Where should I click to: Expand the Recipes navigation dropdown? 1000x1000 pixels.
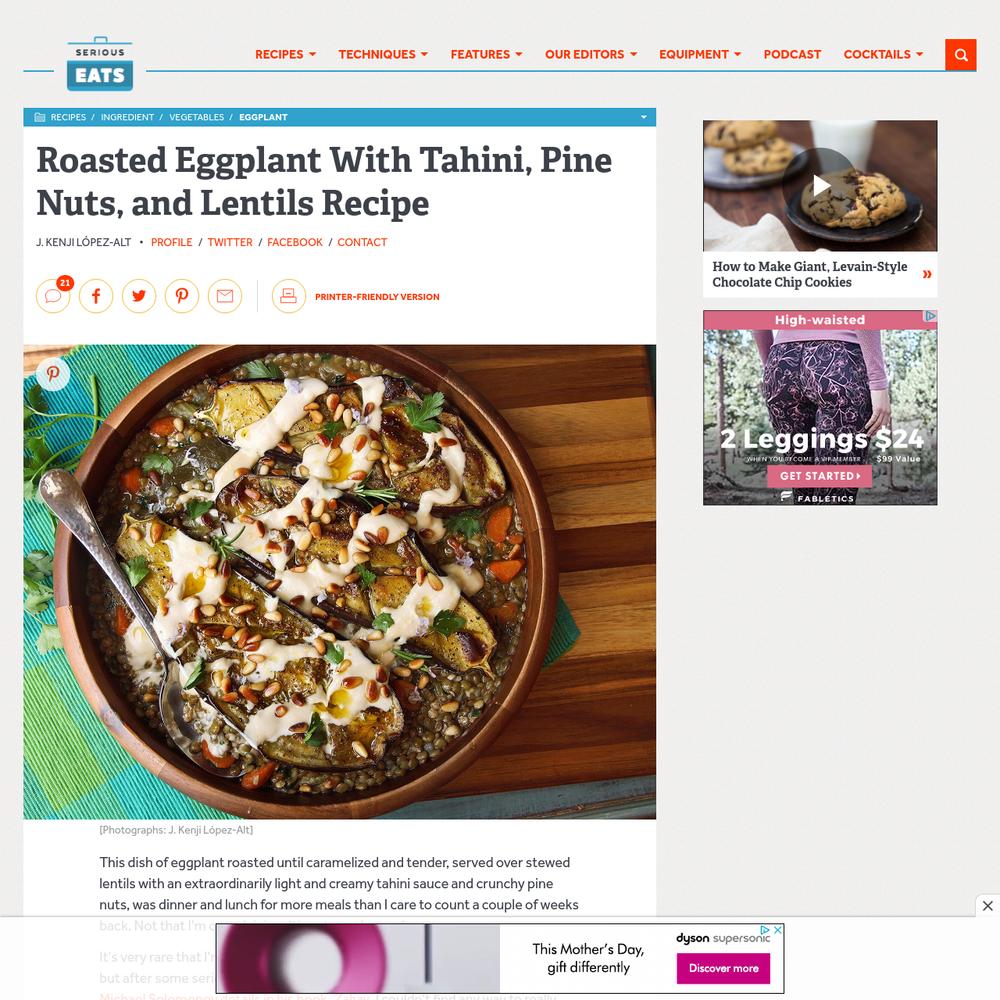point(285,54)
